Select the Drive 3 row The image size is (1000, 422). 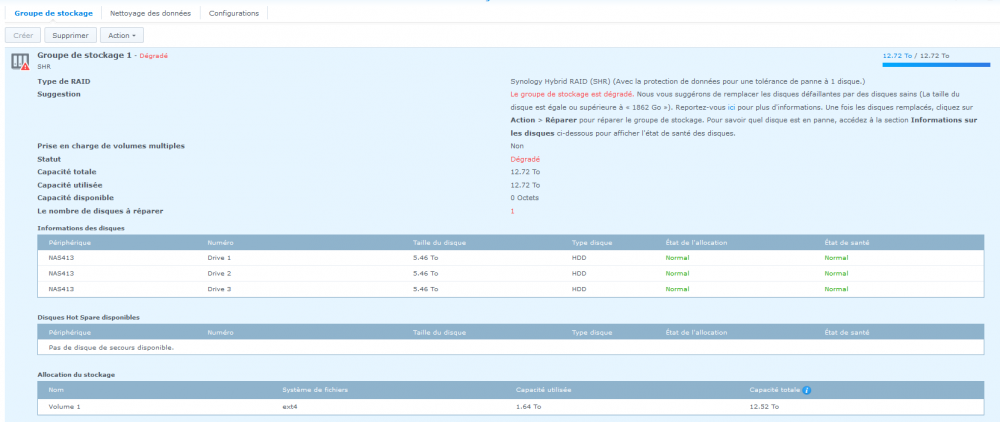click(x=511, y=289)
